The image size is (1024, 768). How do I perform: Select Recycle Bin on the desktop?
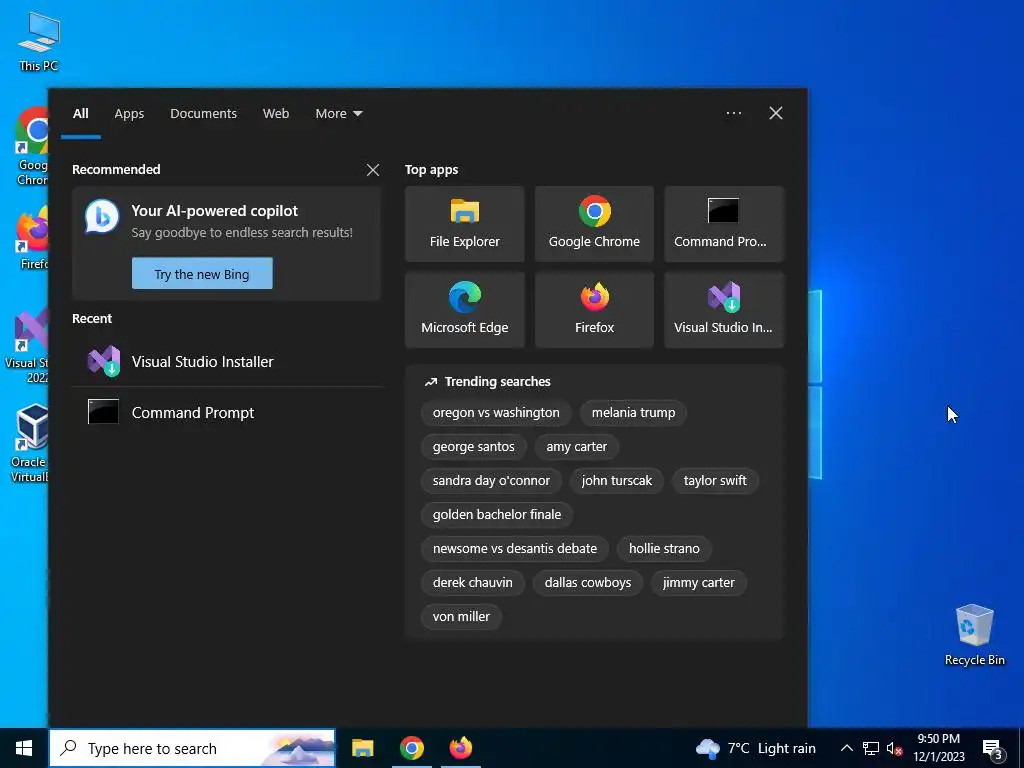coord(974,635)
